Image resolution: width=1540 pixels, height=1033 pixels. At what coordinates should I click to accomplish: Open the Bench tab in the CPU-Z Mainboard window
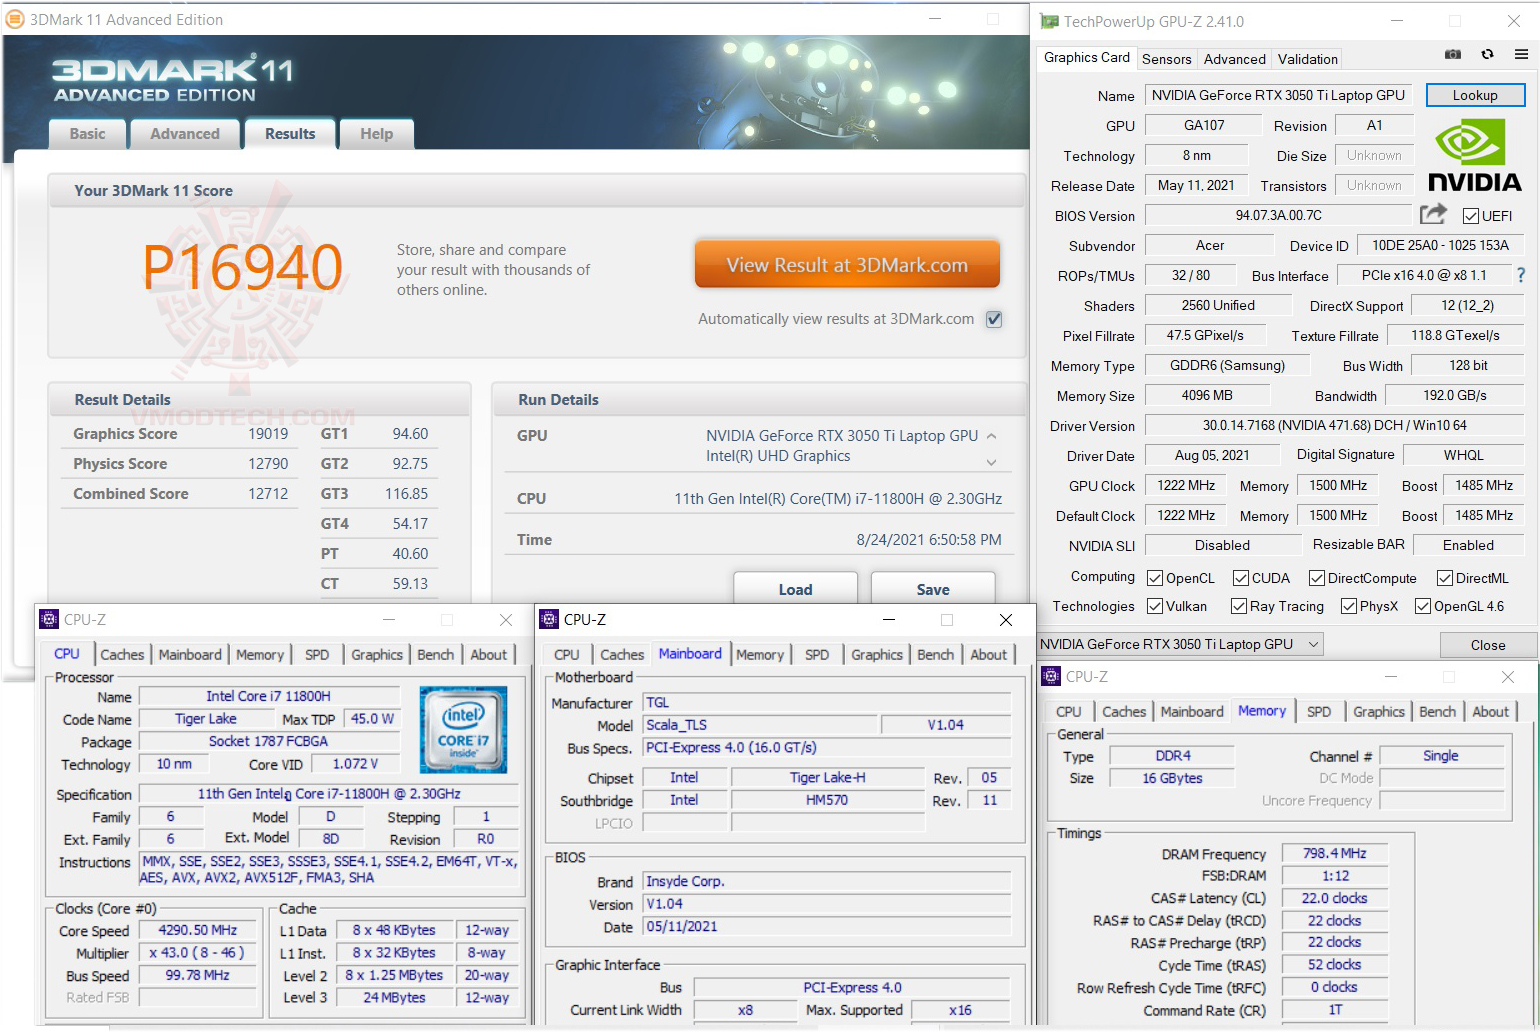pyautogui.click(x=935, y=655)
